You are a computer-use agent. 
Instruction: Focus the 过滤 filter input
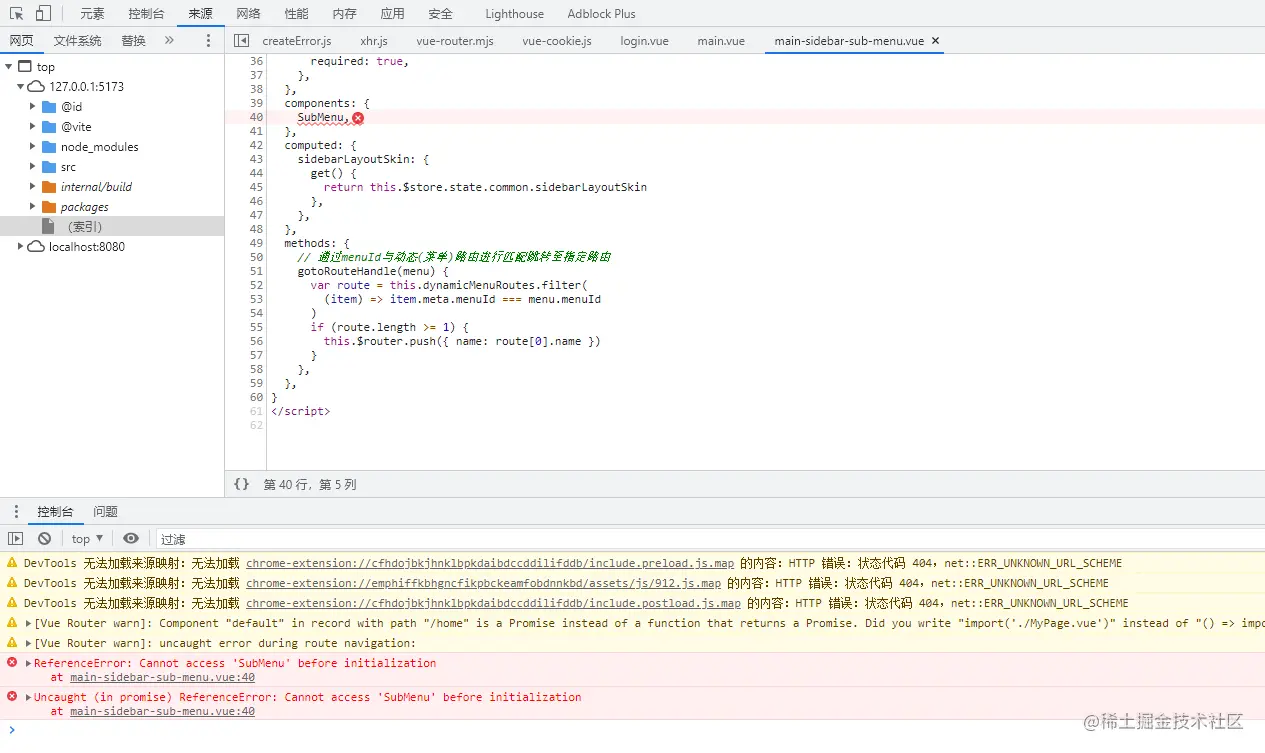pyautogui.click(x=710, y=539)
